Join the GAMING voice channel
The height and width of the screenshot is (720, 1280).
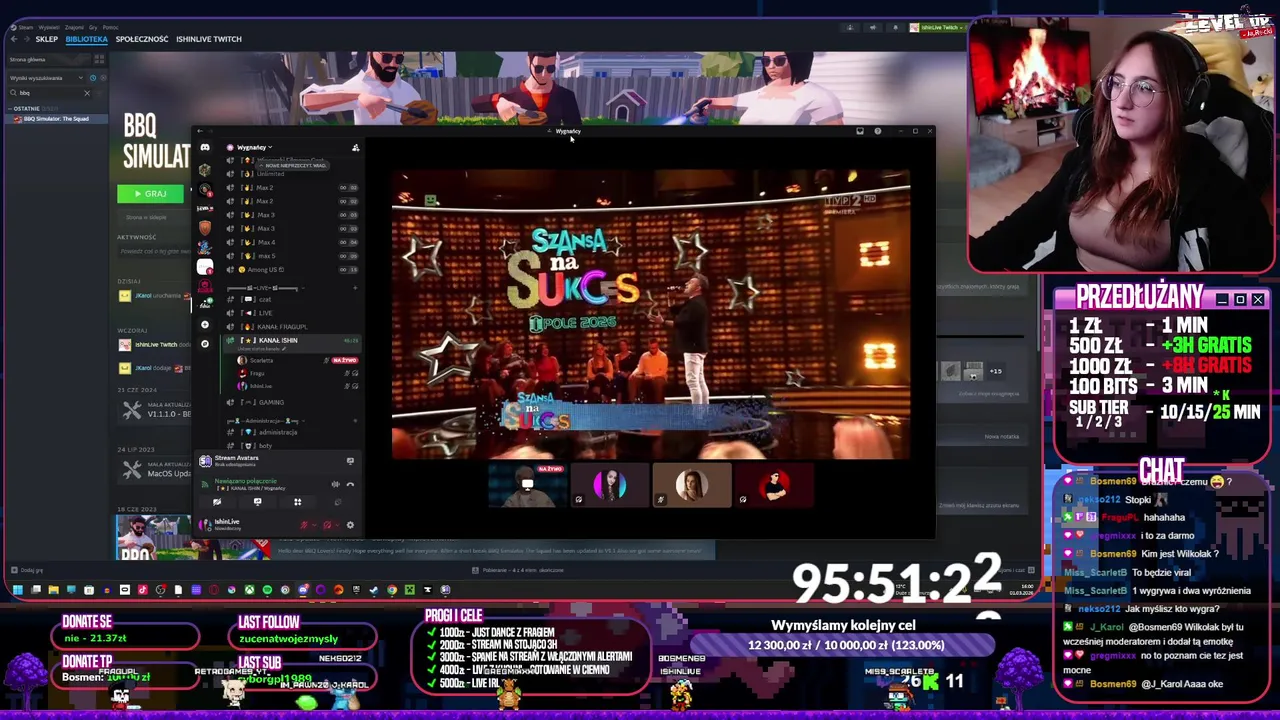[290, 402]
